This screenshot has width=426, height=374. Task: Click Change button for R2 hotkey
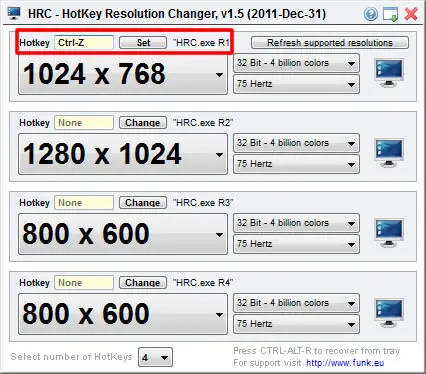[143, 123]
